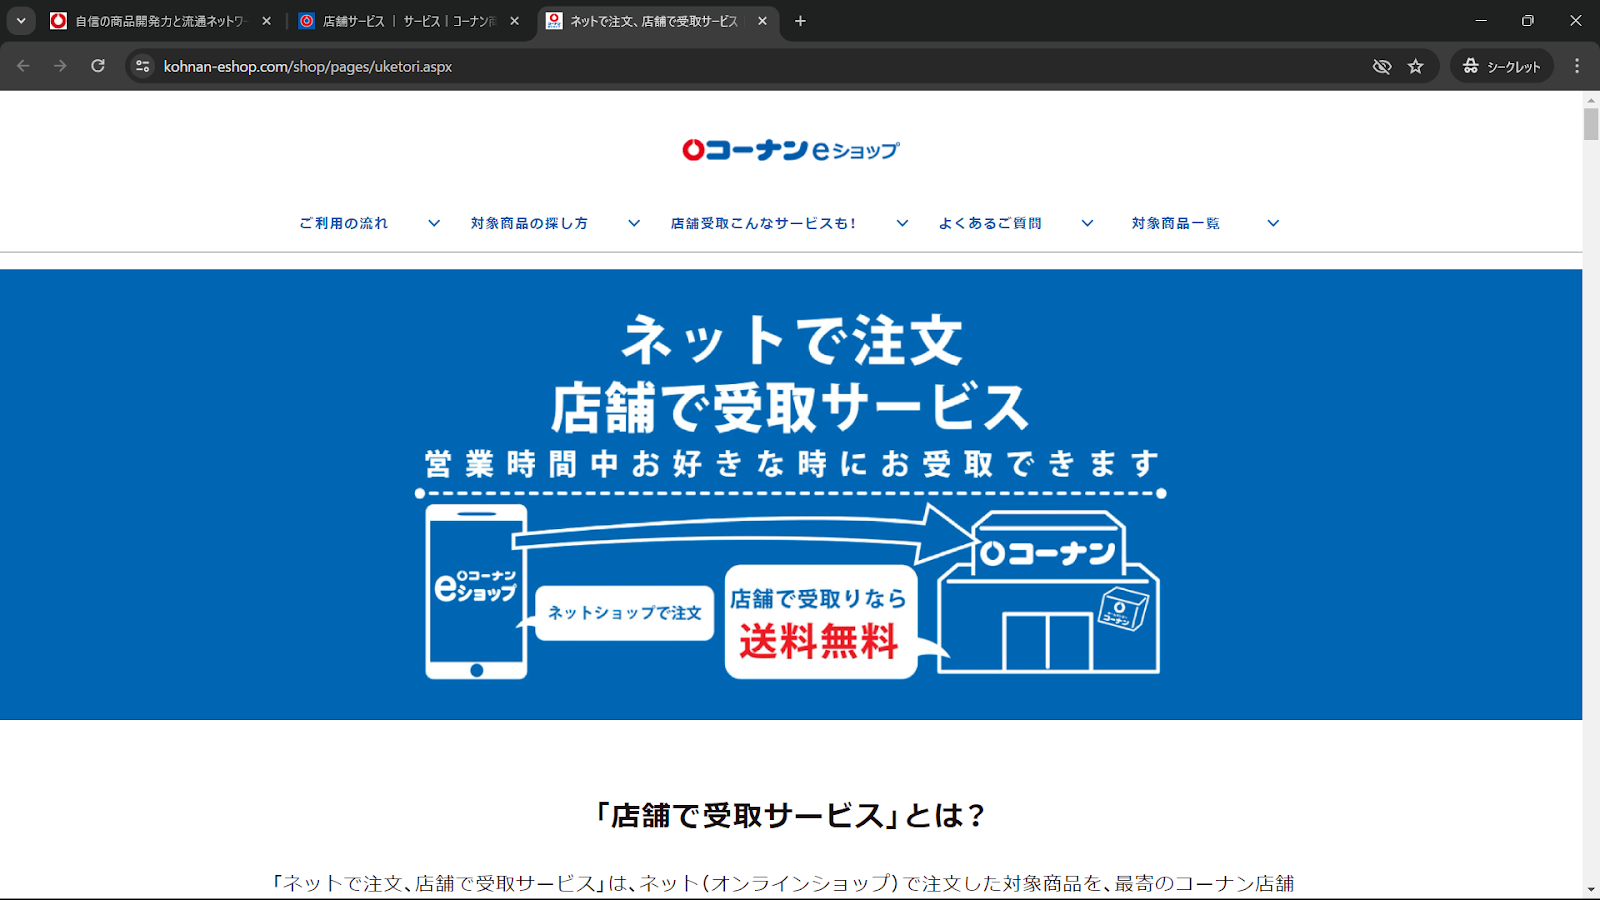Click the page vertical scrollbar thumb
The image size is (1600, 900).
click(x=1591, y=124)
